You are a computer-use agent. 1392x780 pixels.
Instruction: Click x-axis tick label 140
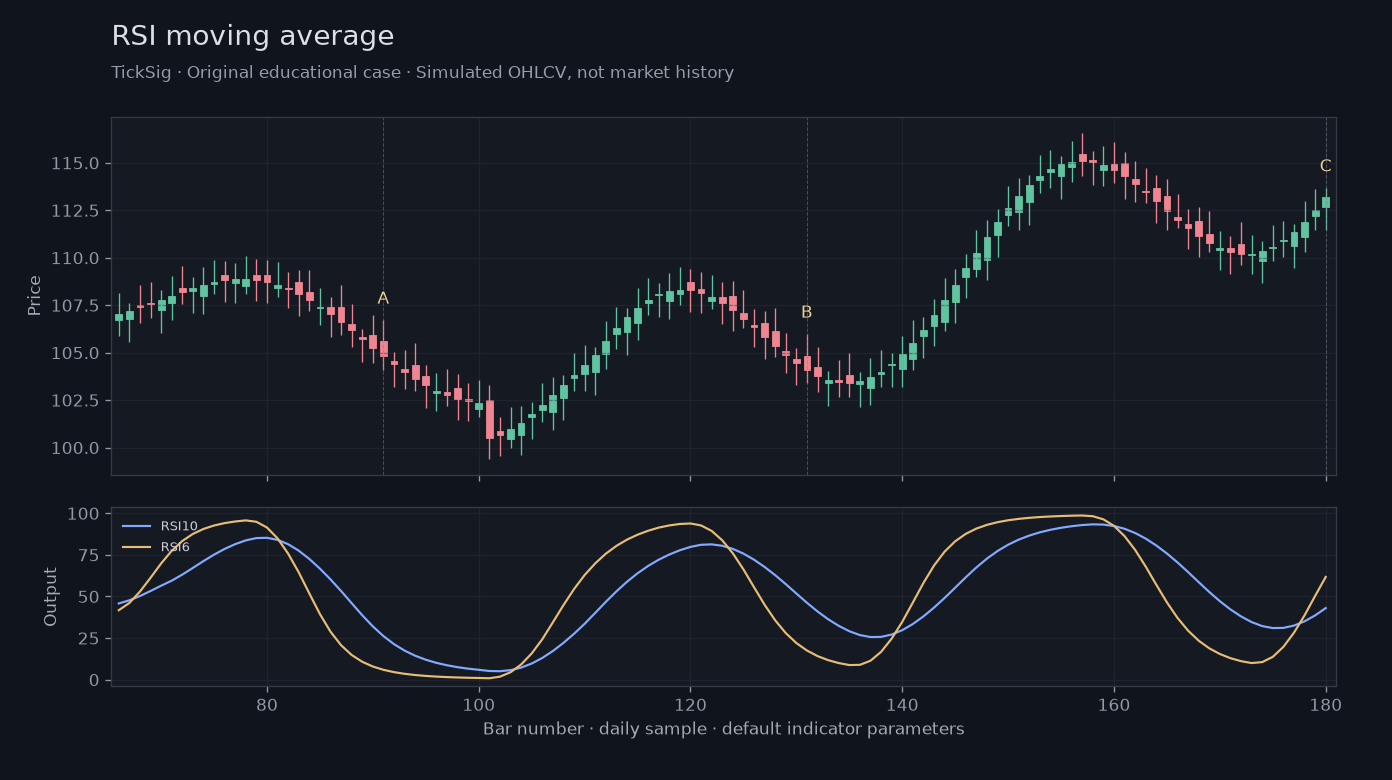[902, 704]
